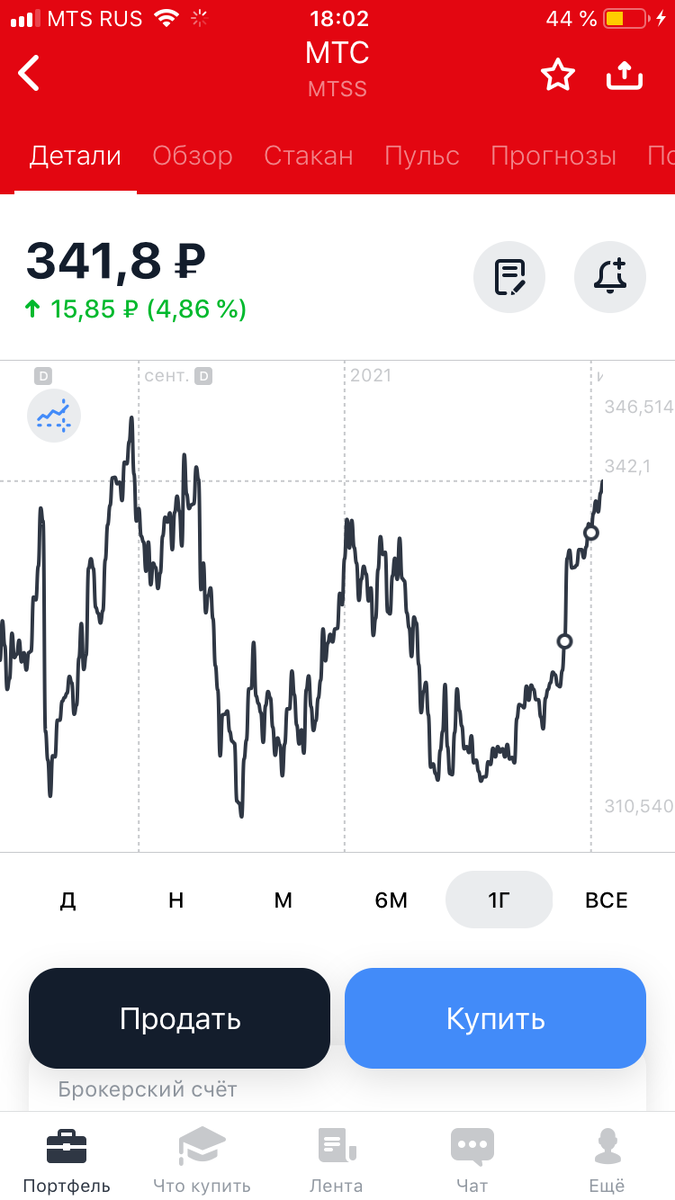Switch chart timeframe to Д

click(67, 899)
